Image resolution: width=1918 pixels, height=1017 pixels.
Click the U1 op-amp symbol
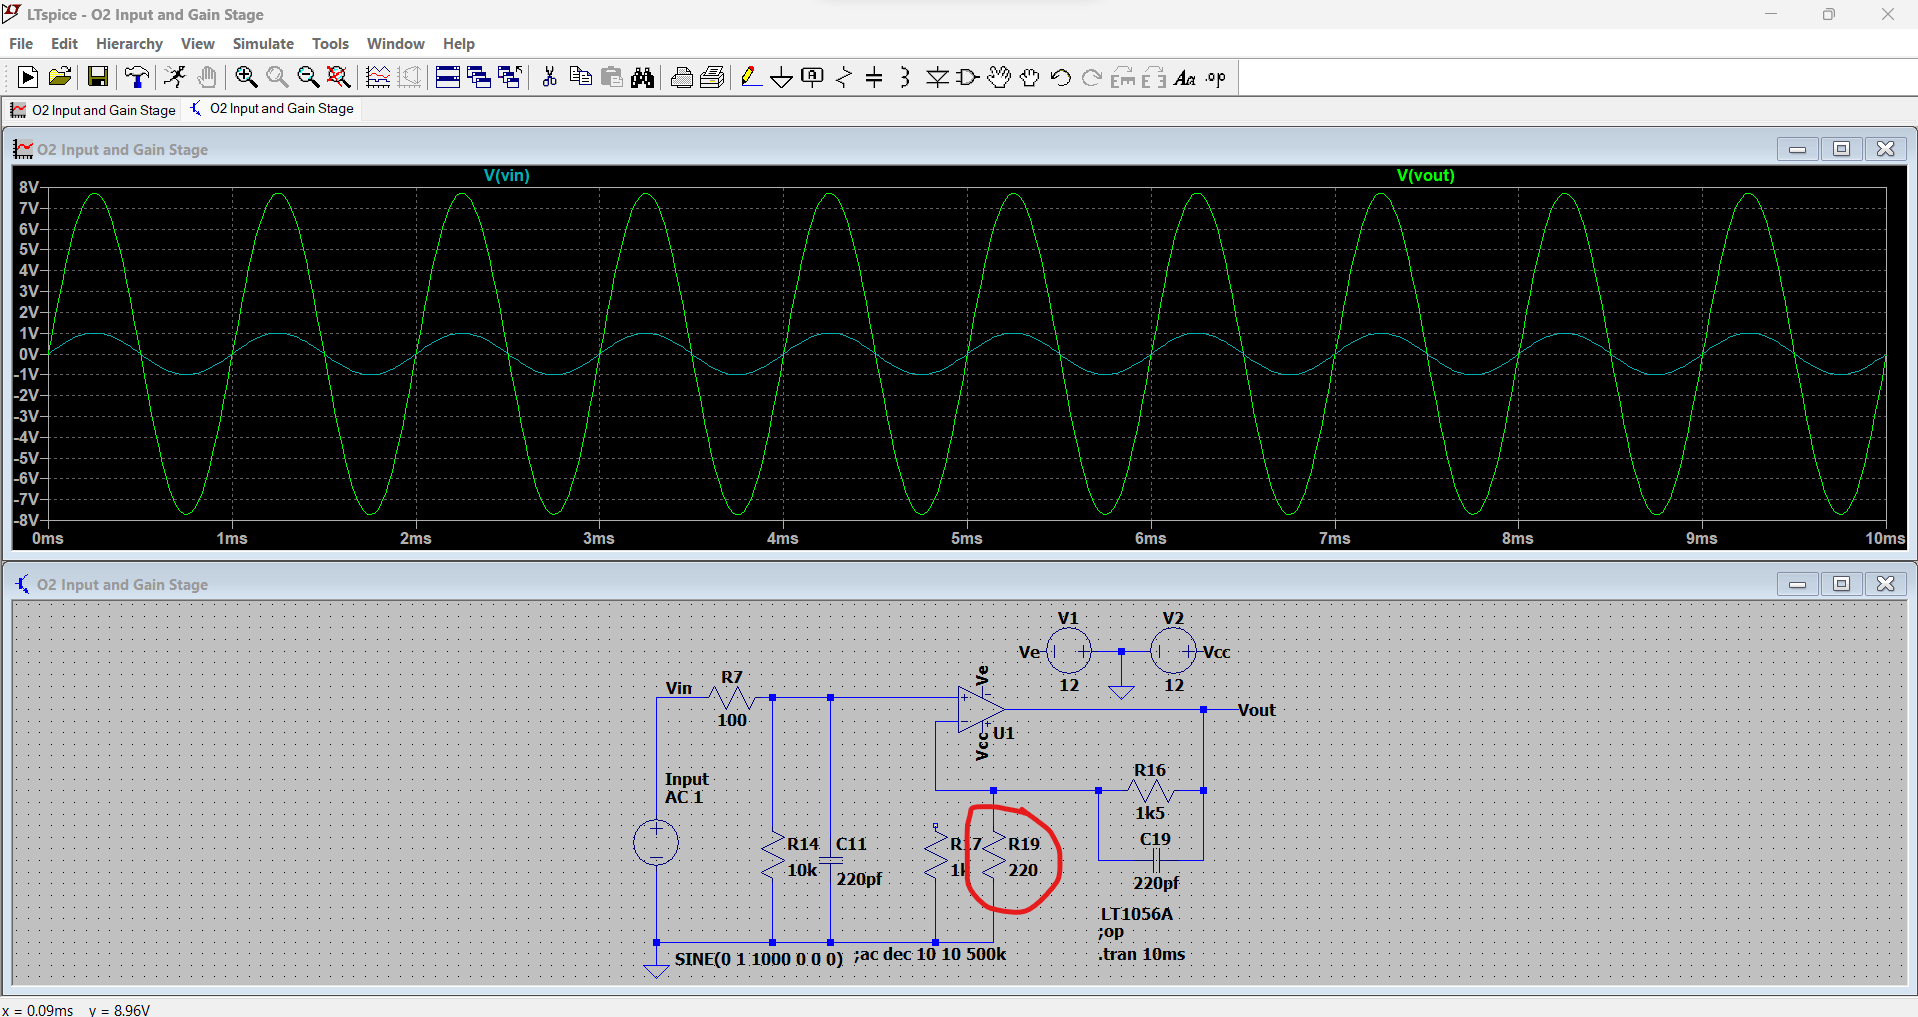[980, 709]
